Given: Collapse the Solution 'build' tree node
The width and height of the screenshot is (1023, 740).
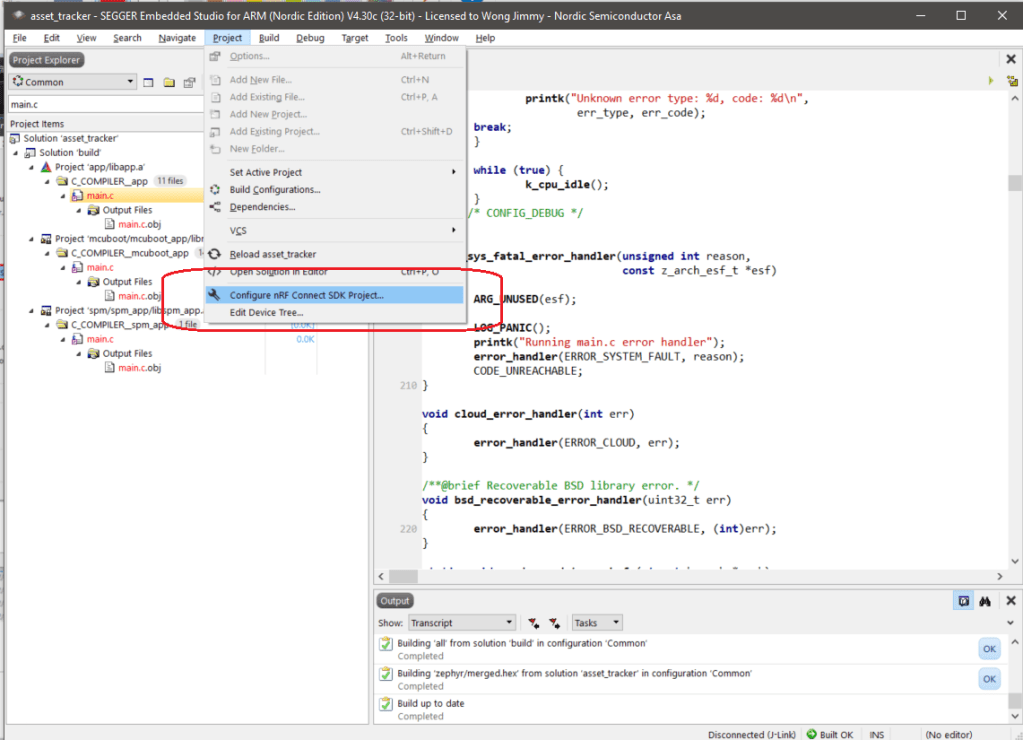Looking at the screenshot, I should pyautogui.click(x=16, y=153).
